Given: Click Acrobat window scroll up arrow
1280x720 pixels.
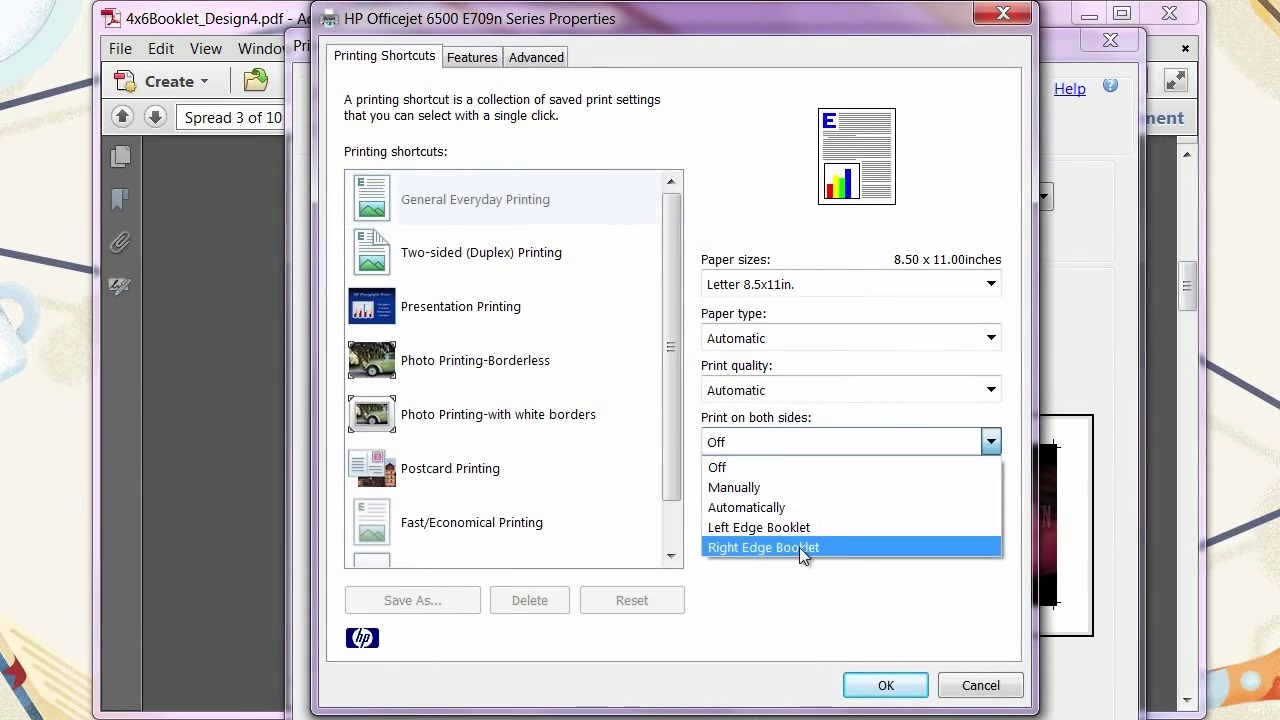Looking at the screenshot, I should click(1187, 154).
